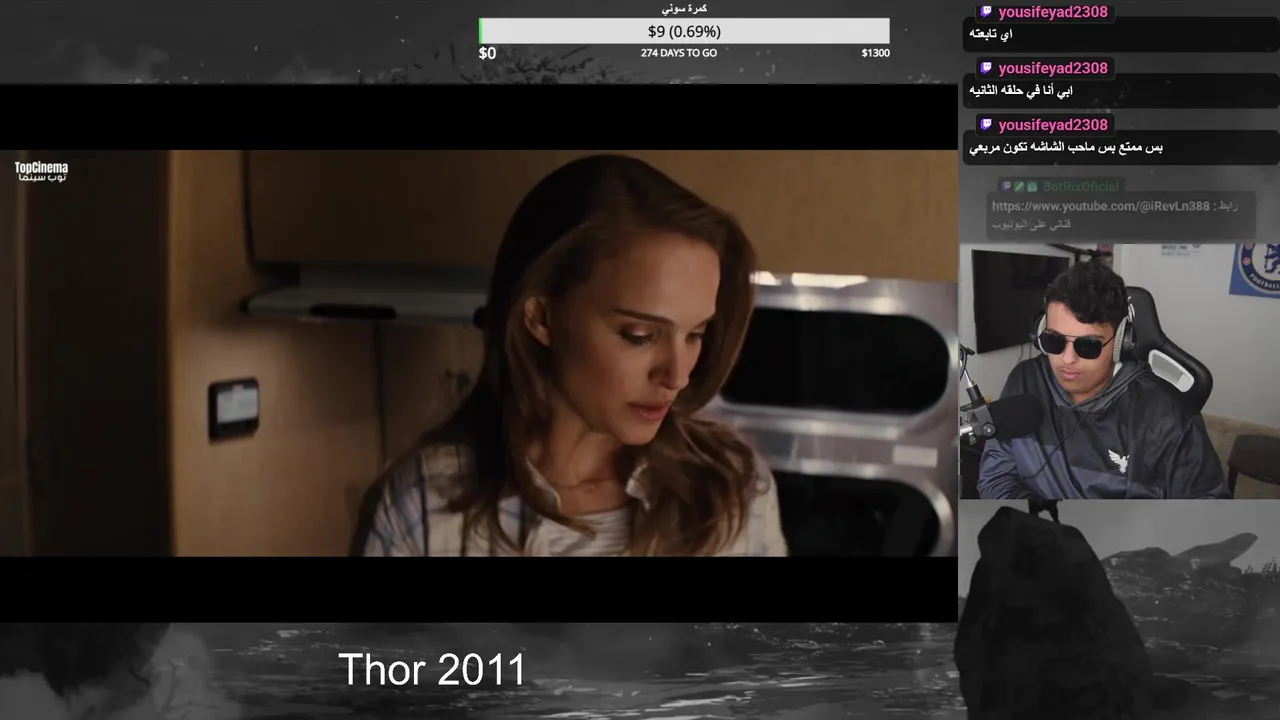1280x720 pixels.
Task: Click the third green badge before BotRixOfficial's name
Action: click(1032, 187)
